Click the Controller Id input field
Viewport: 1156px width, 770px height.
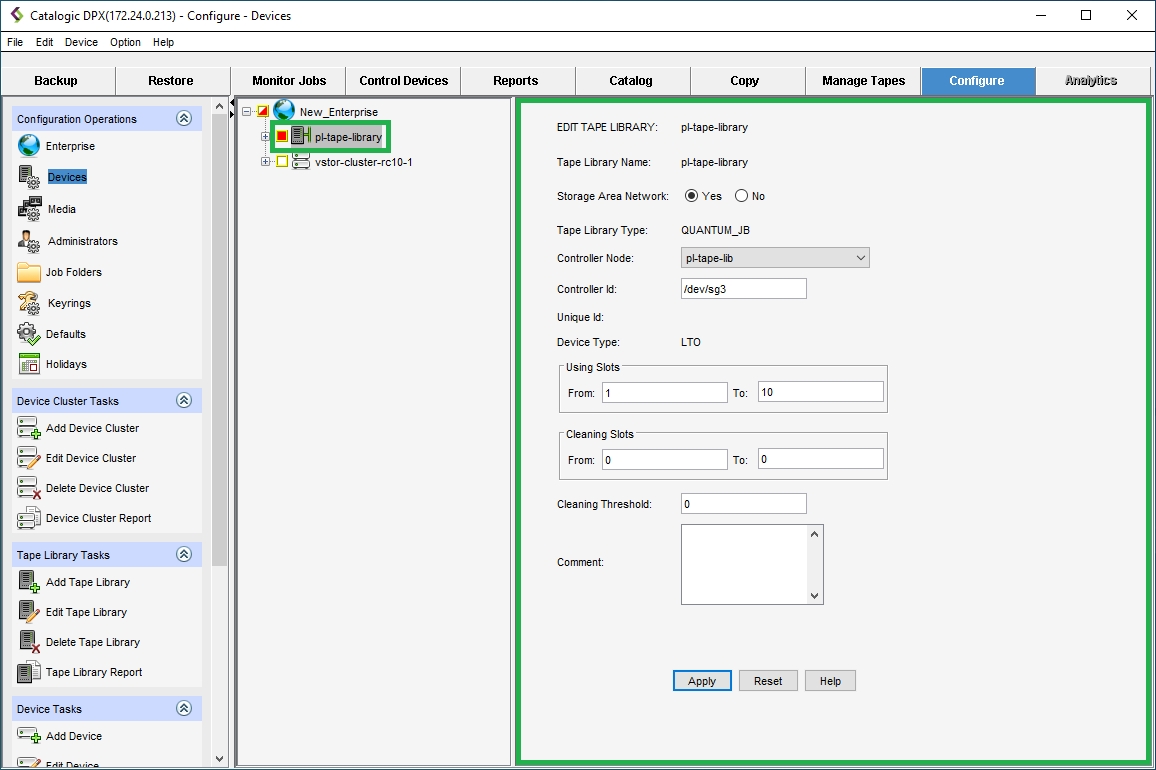tap(743, 289)
